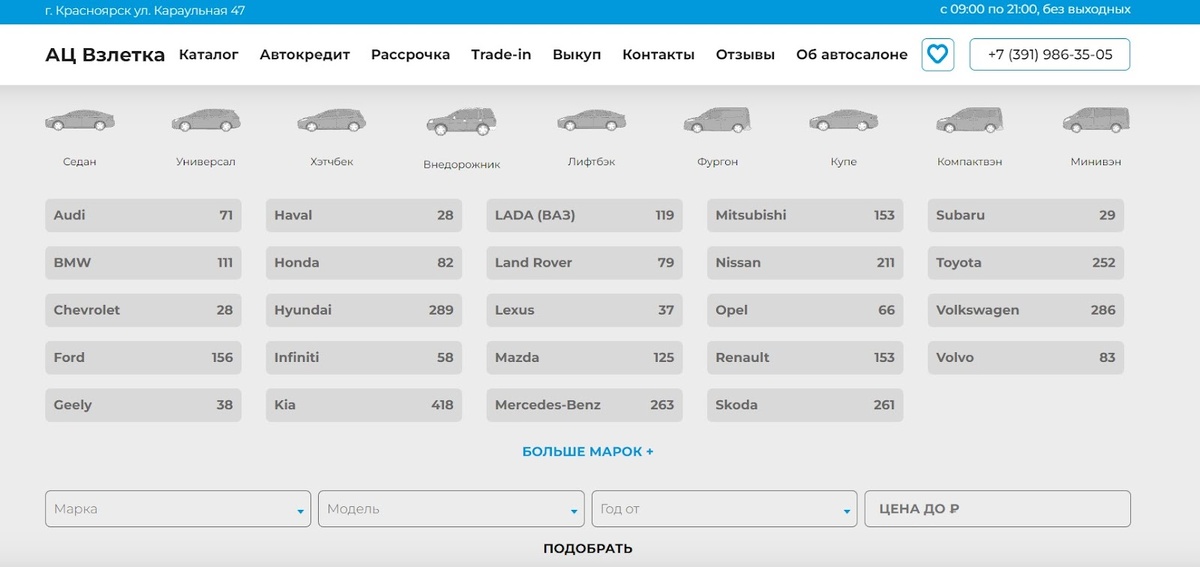
Task: Choose the BMW brand button
Action: [x=143, y=263]
